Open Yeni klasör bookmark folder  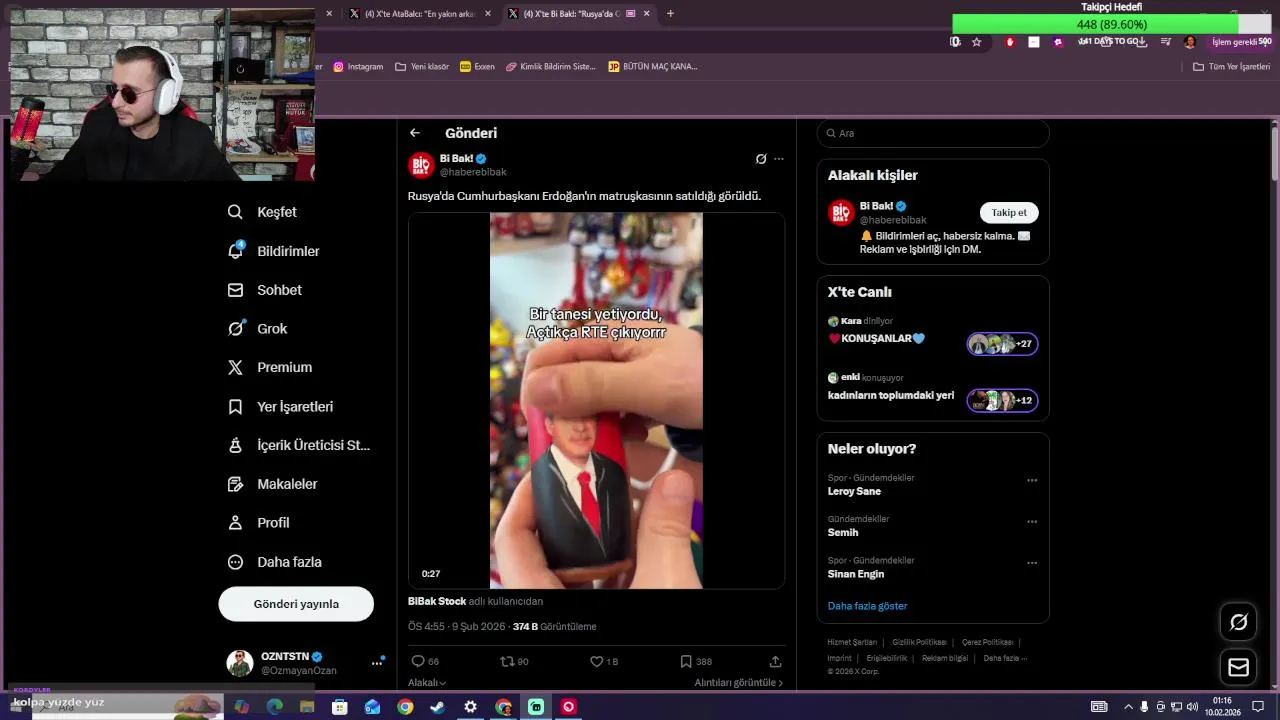(x=422, y=67)
